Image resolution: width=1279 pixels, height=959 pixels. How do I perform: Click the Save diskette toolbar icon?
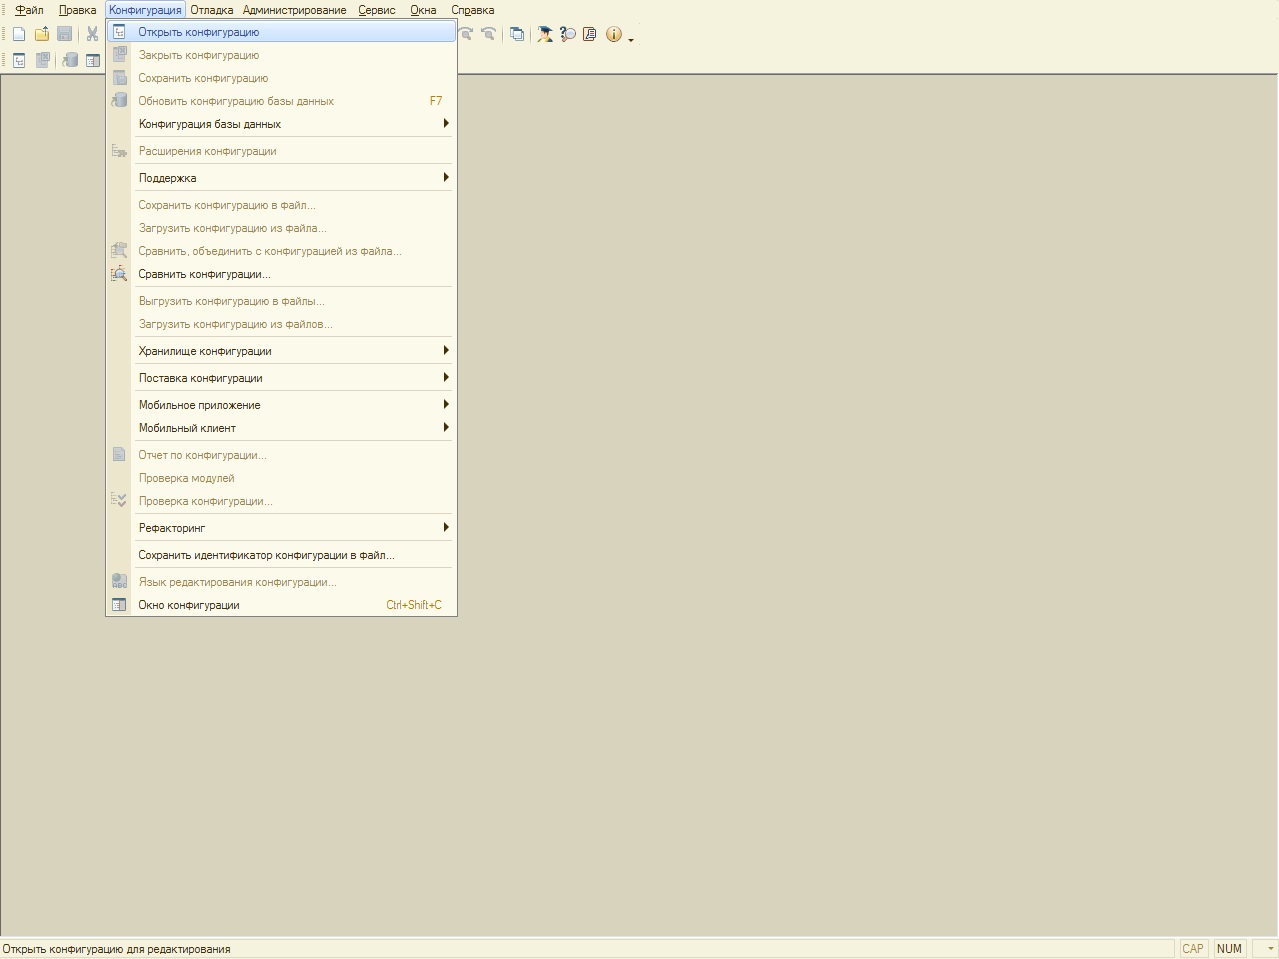coord(64,34)
